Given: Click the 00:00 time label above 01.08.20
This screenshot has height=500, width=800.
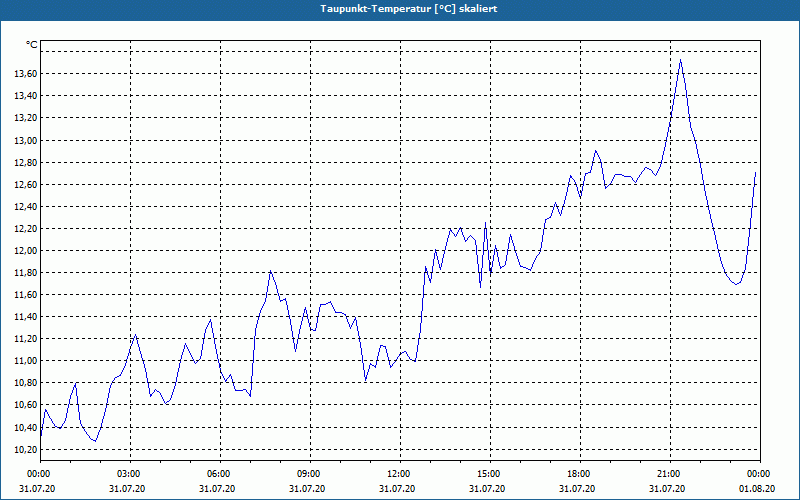Looking at the screenshot, I should [x=758, y=474].
